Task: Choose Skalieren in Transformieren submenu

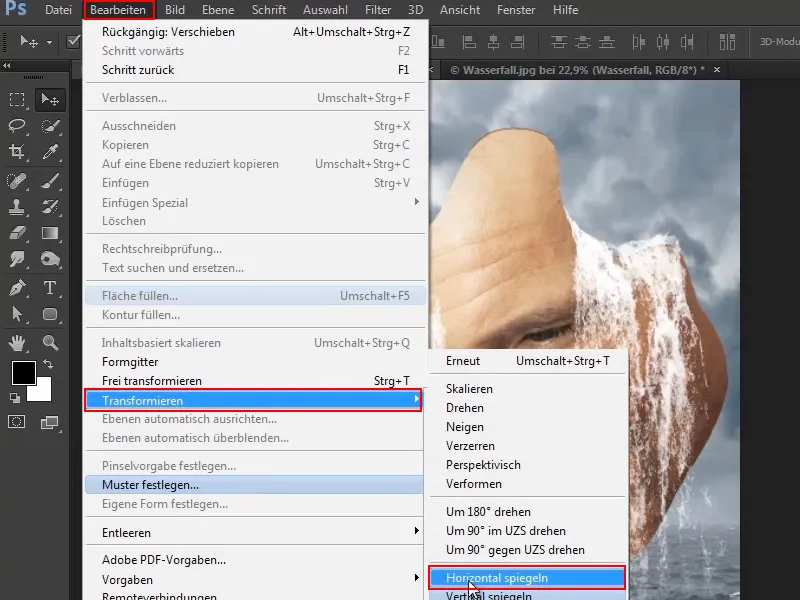Action: point(527,389)
